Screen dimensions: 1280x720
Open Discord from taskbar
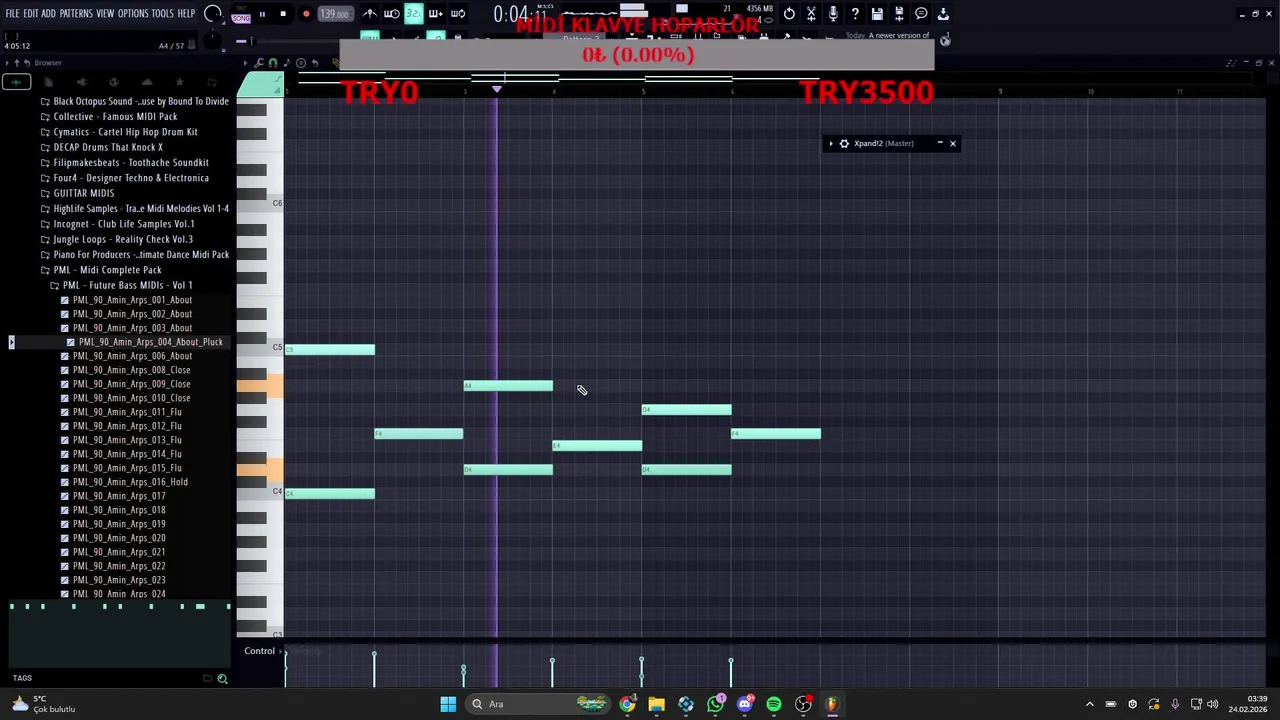click(x=744, y=704)
